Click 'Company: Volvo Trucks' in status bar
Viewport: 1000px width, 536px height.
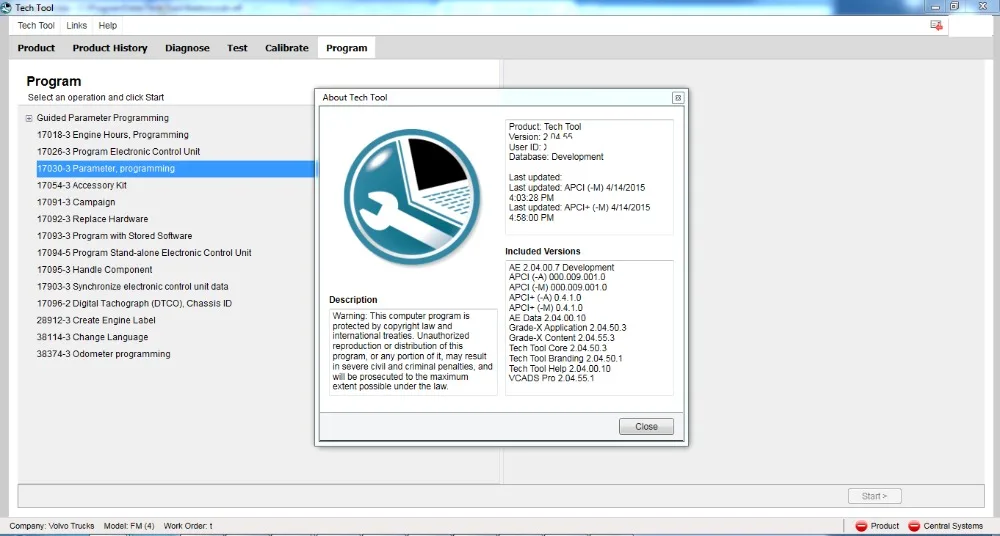tap(52, 526)
